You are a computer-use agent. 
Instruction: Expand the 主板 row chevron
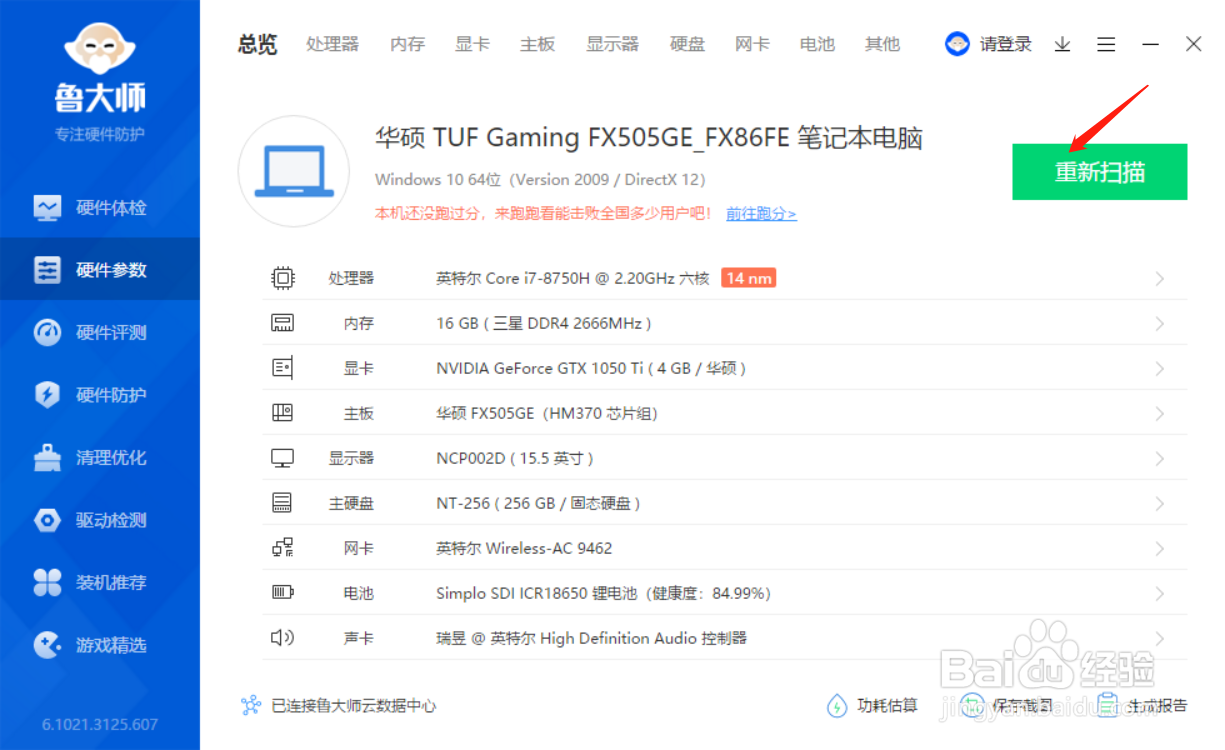pos(1160,413)
